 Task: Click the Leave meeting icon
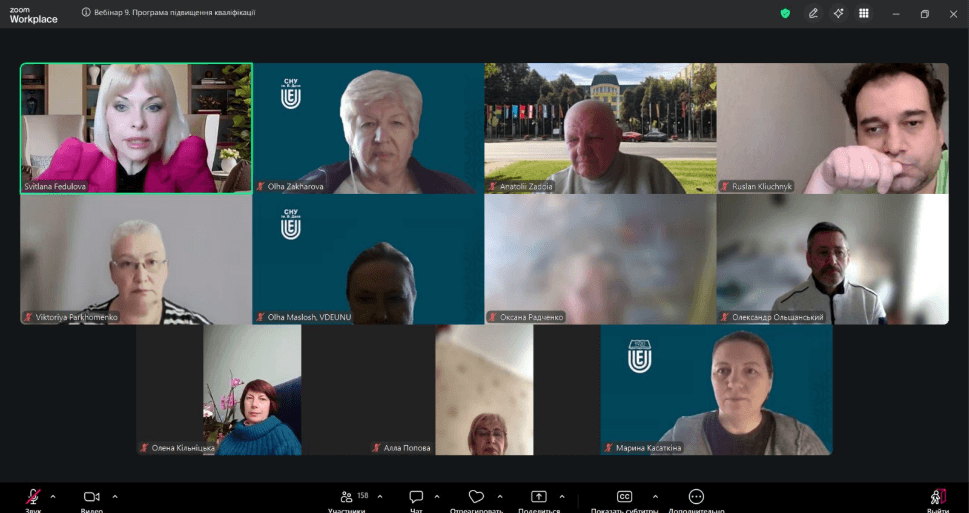point(937,497)
